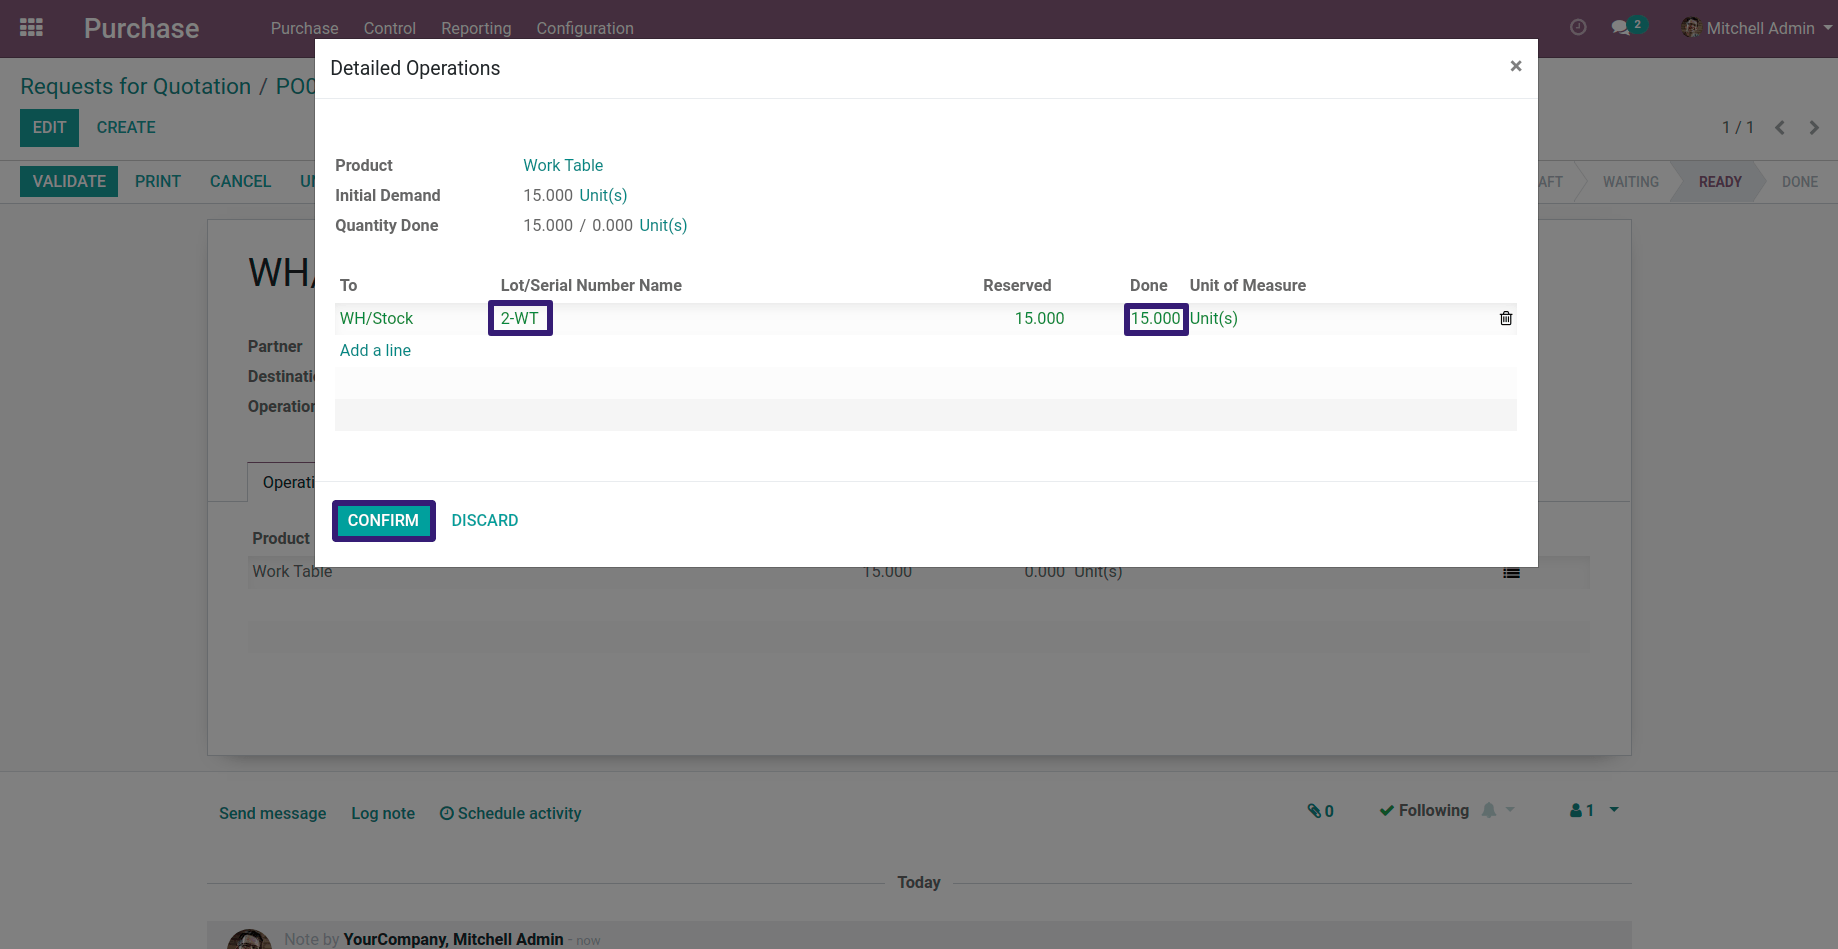
Task: Open the Work Table product link
Action: pos(563,165)
